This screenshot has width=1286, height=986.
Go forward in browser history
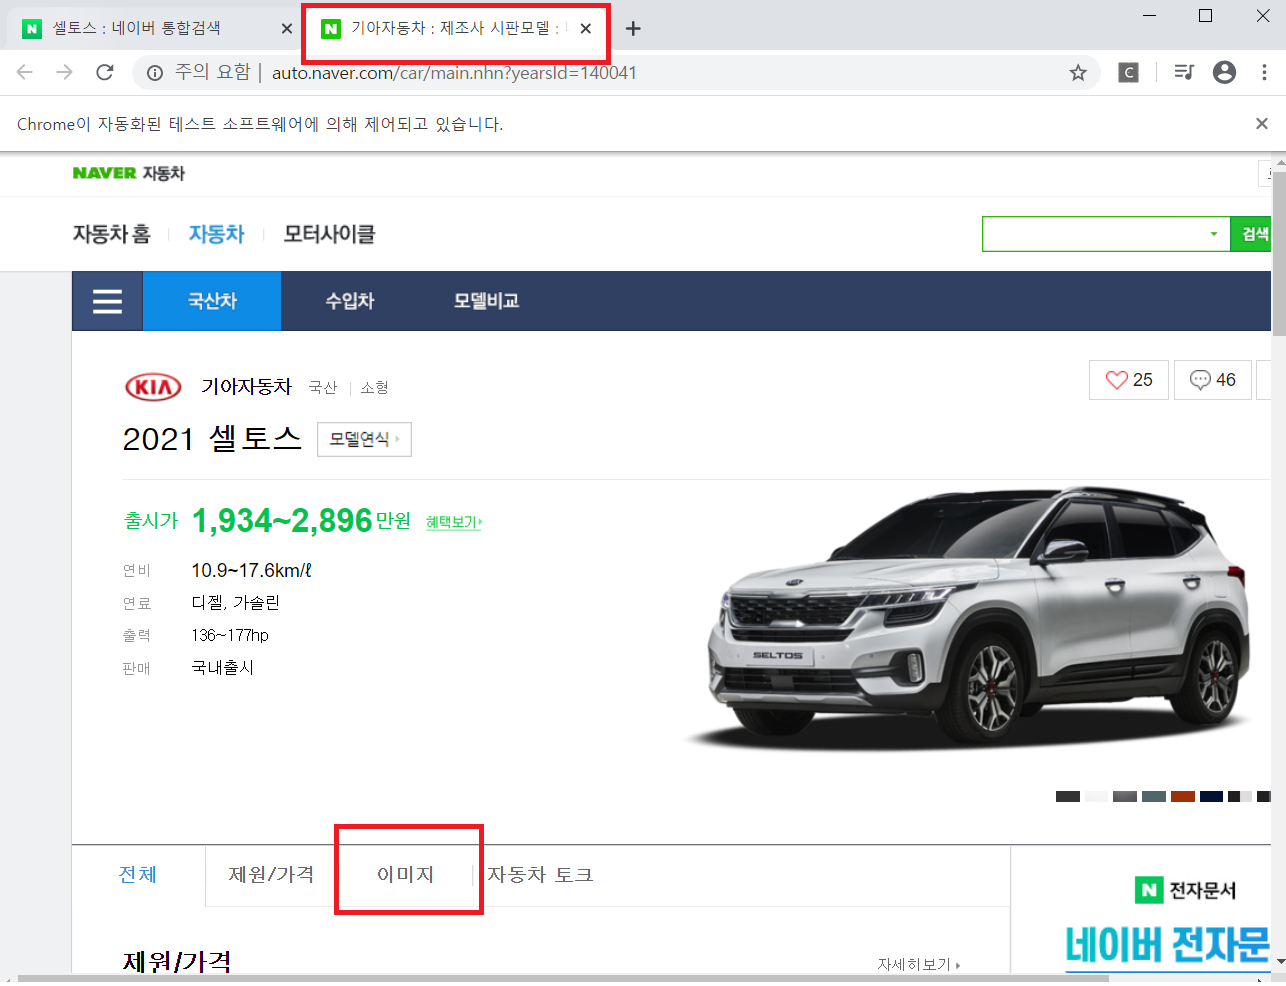tap(65, 72)
